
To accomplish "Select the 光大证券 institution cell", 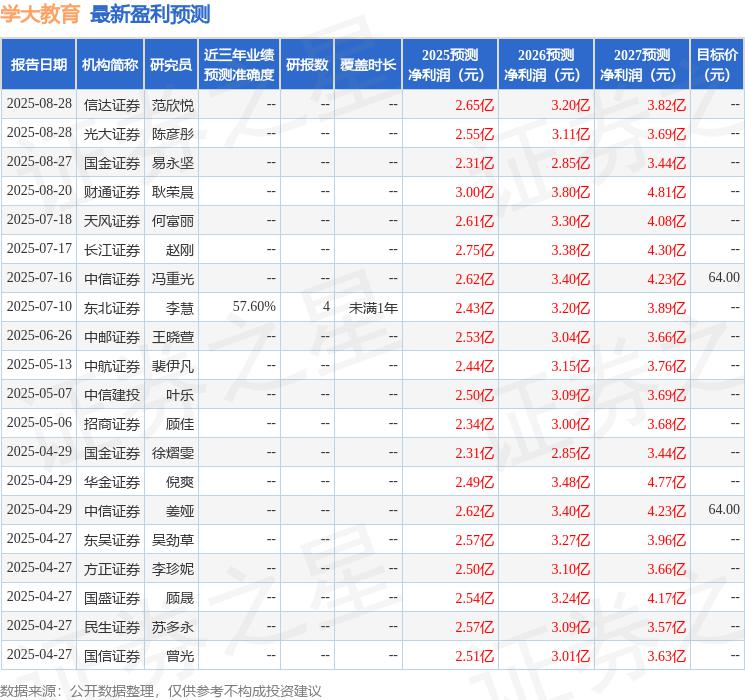I will pyautogui.click(x=112, y=134).
